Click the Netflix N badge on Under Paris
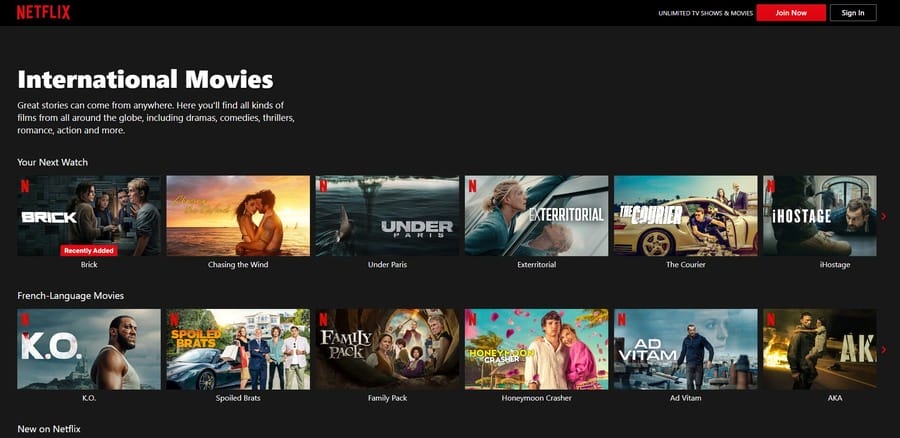900x438 pixels. (323, 186)
